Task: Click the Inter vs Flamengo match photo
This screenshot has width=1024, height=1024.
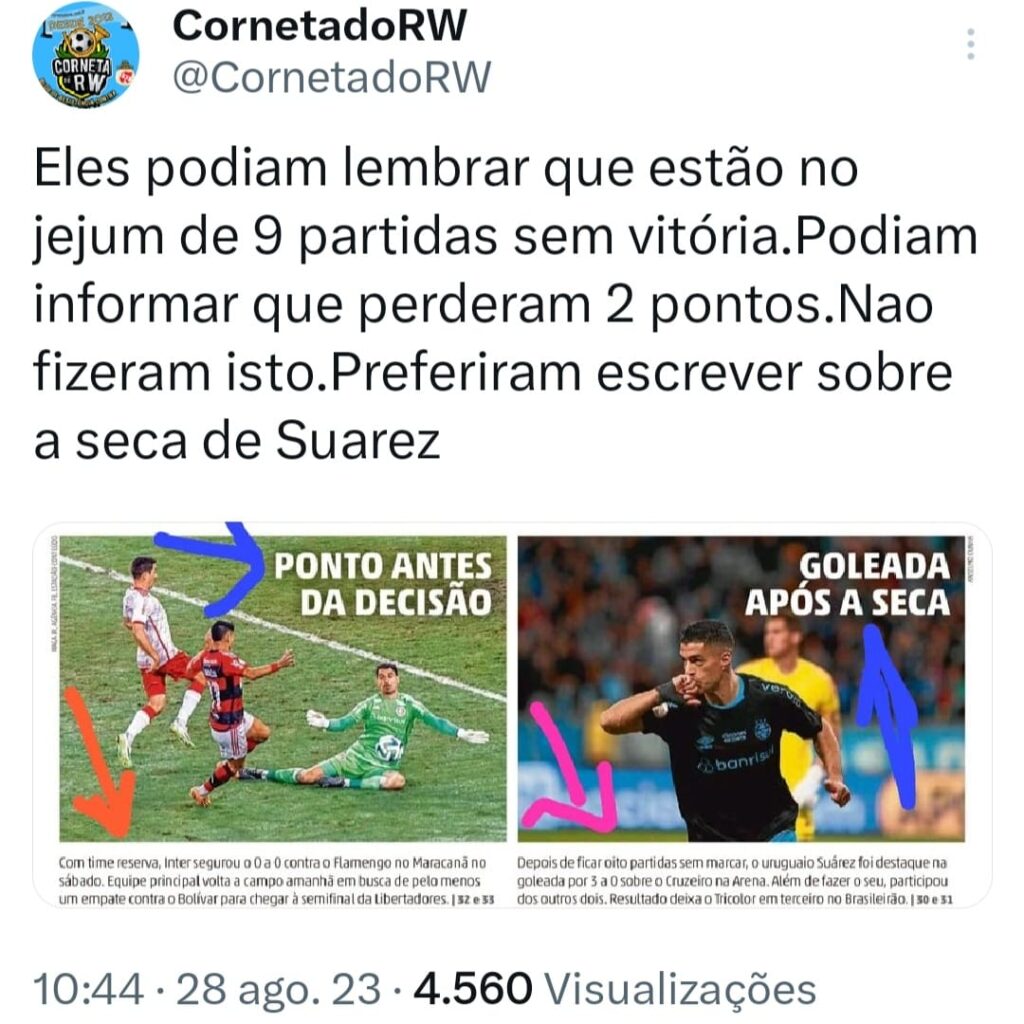Action: point(283,688)
